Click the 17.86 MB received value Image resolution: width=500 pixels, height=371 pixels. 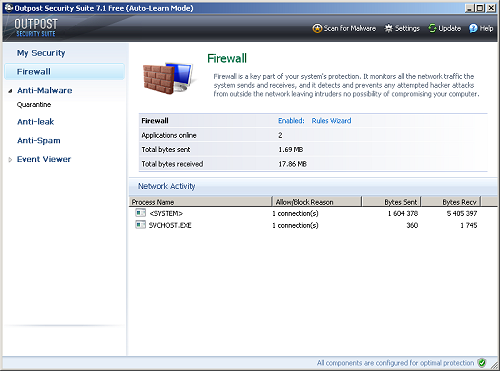click(292, 164)
